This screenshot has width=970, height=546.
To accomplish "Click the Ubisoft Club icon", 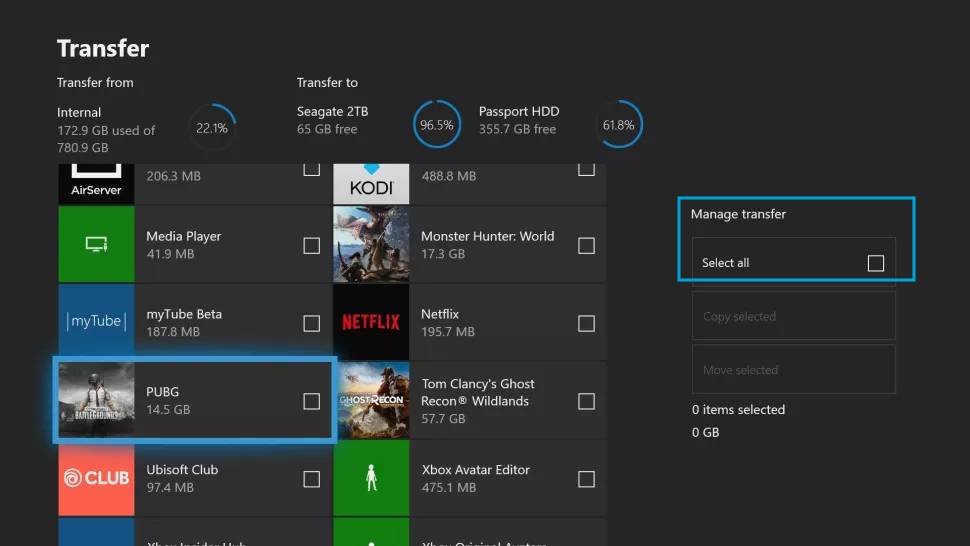I will [96, 478].
